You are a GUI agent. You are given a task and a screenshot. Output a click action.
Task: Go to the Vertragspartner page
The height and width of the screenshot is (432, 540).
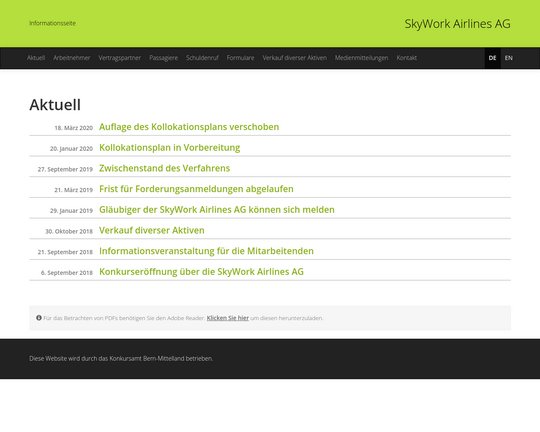click(x=120, y=58)
